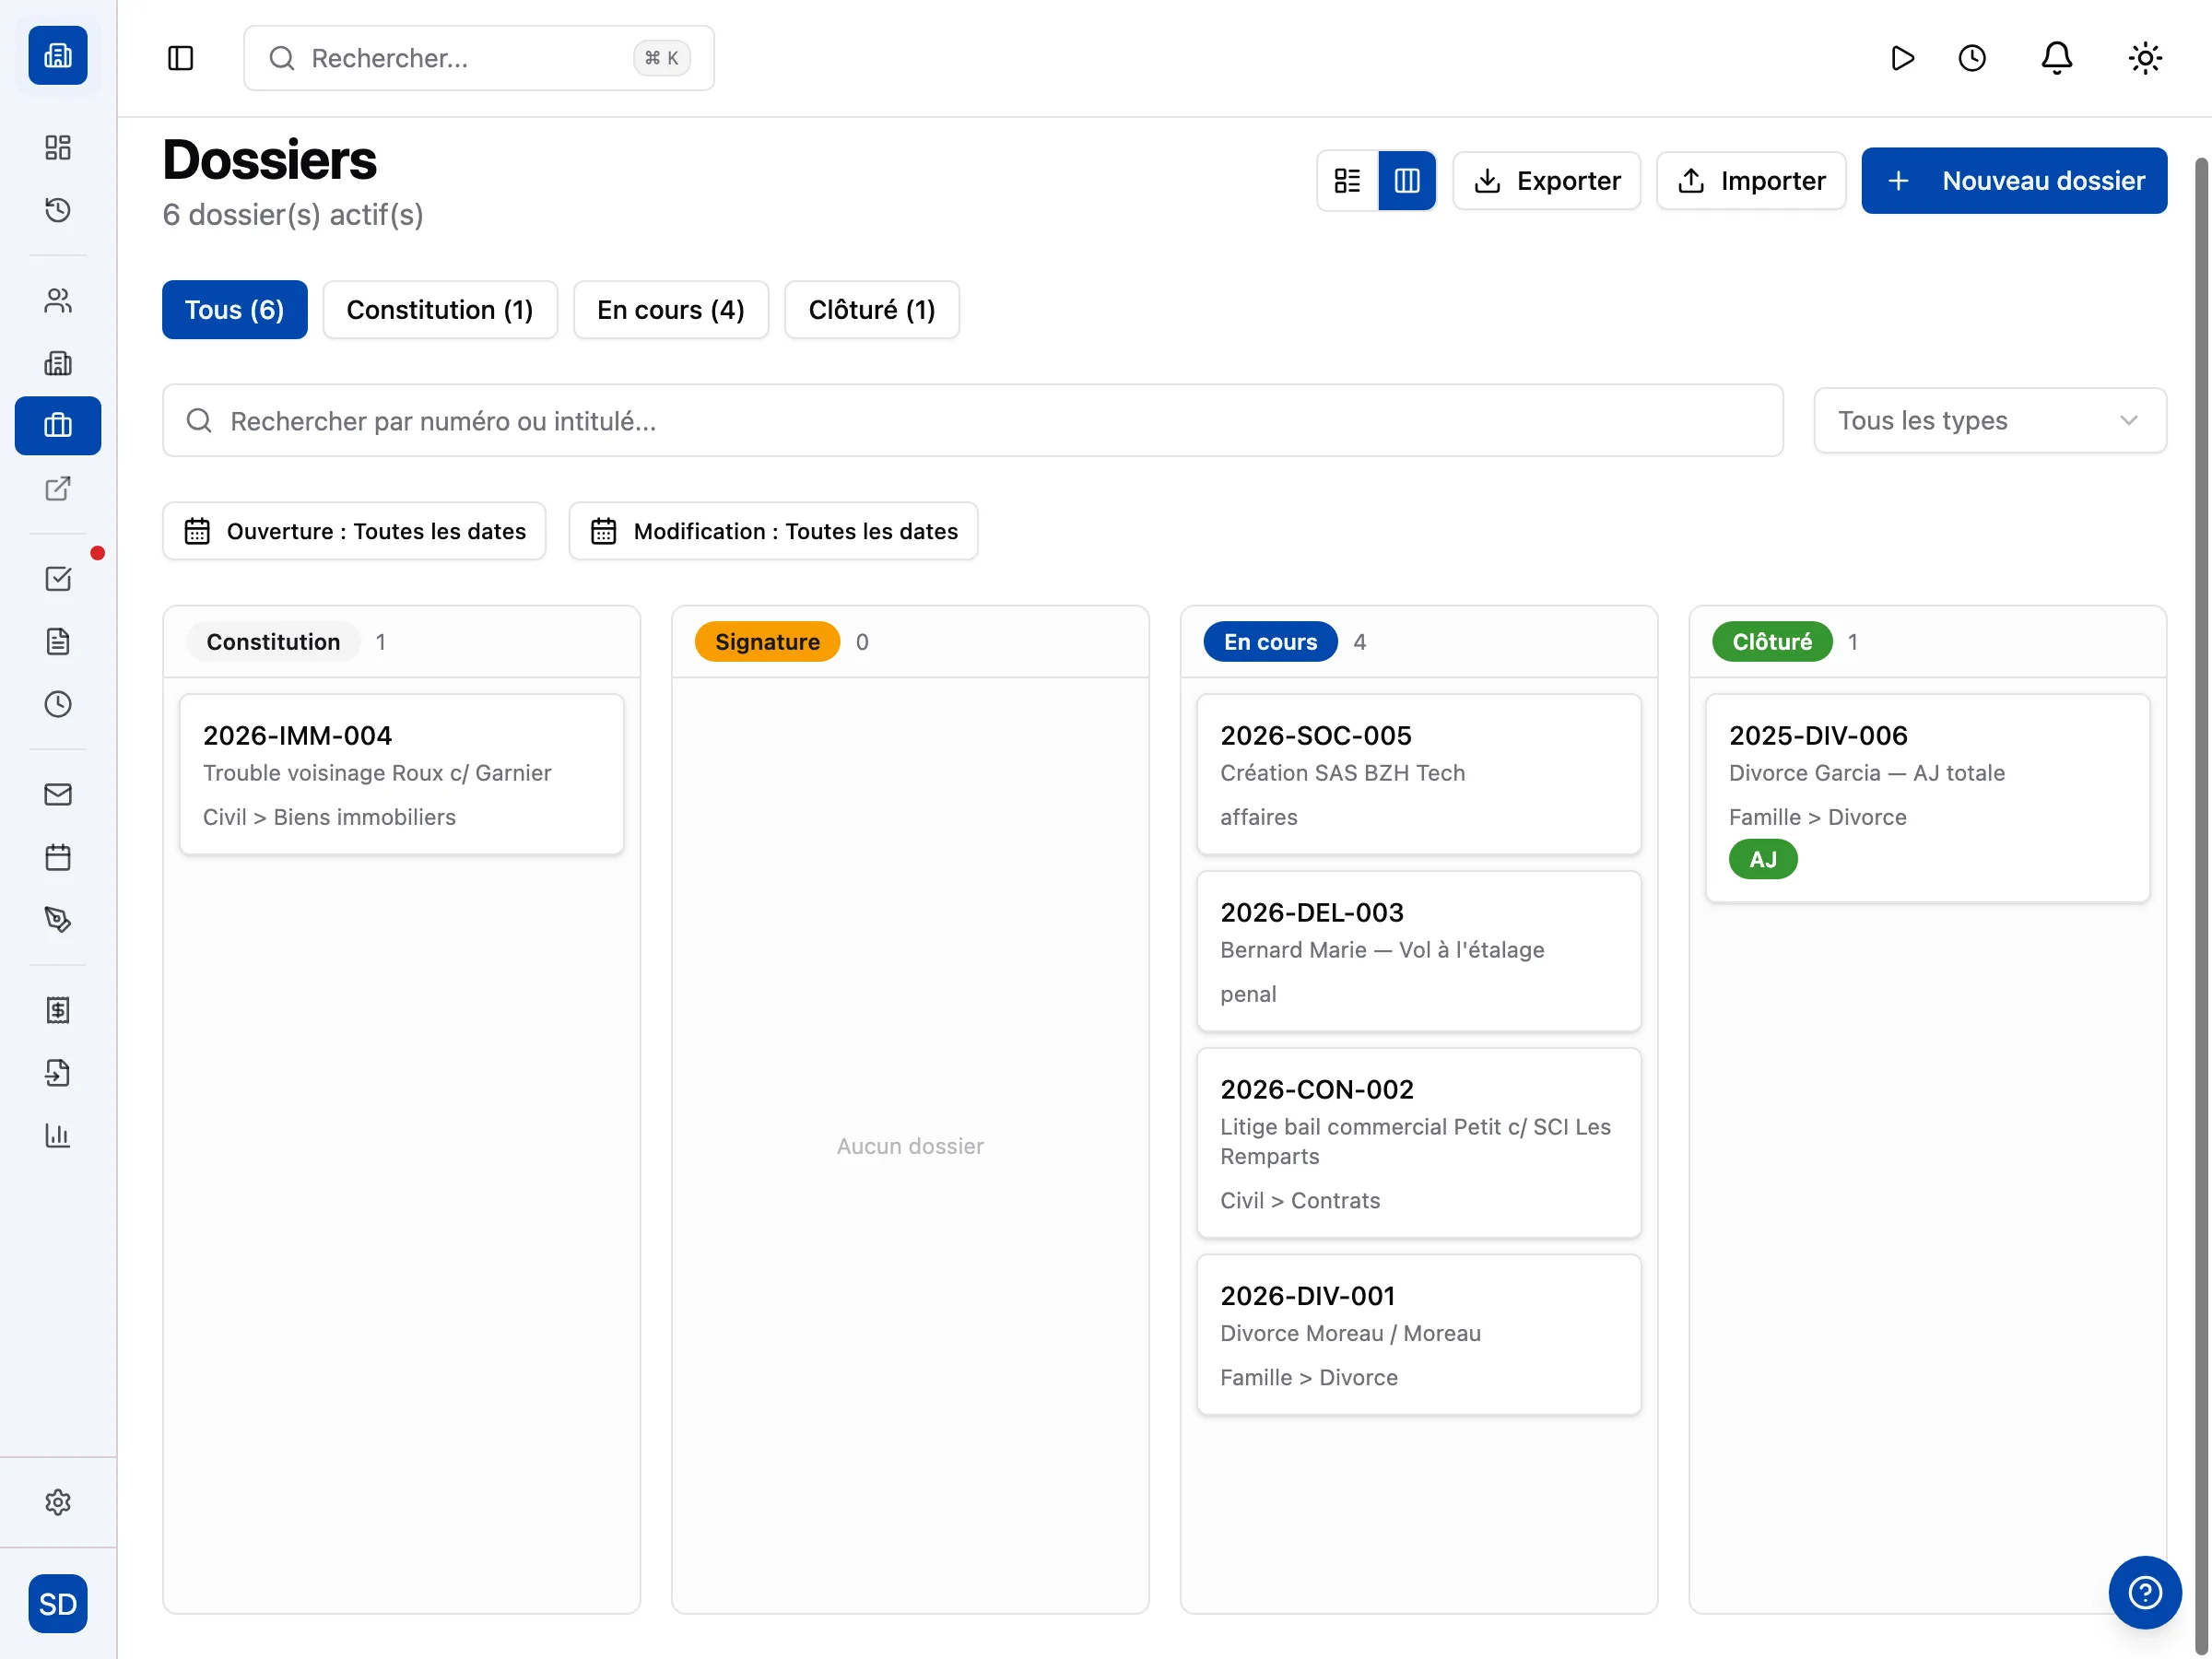This screenshot has width=2212, height=1659.
Task: Expand Tous les types dropdown
Action: (1989, 421)
